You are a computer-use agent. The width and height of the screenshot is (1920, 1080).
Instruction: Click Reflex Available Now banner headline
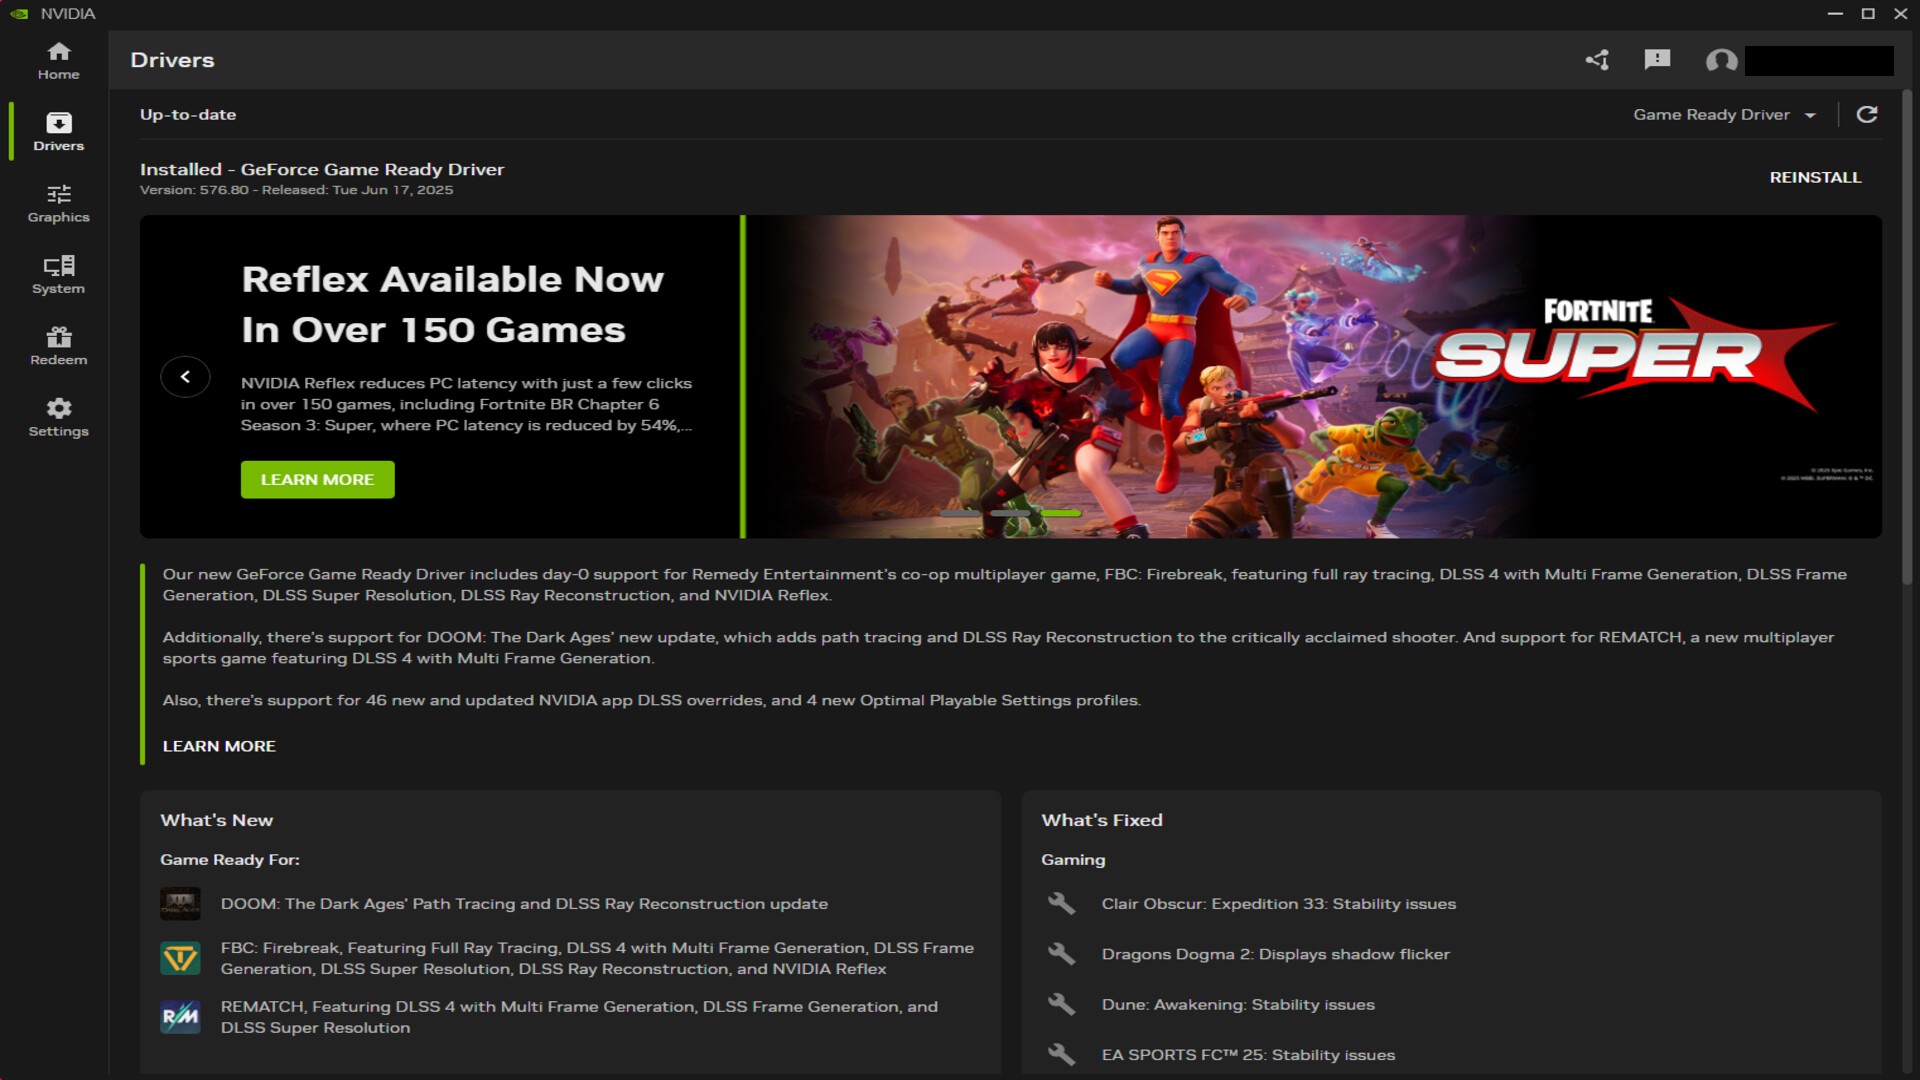452,305
